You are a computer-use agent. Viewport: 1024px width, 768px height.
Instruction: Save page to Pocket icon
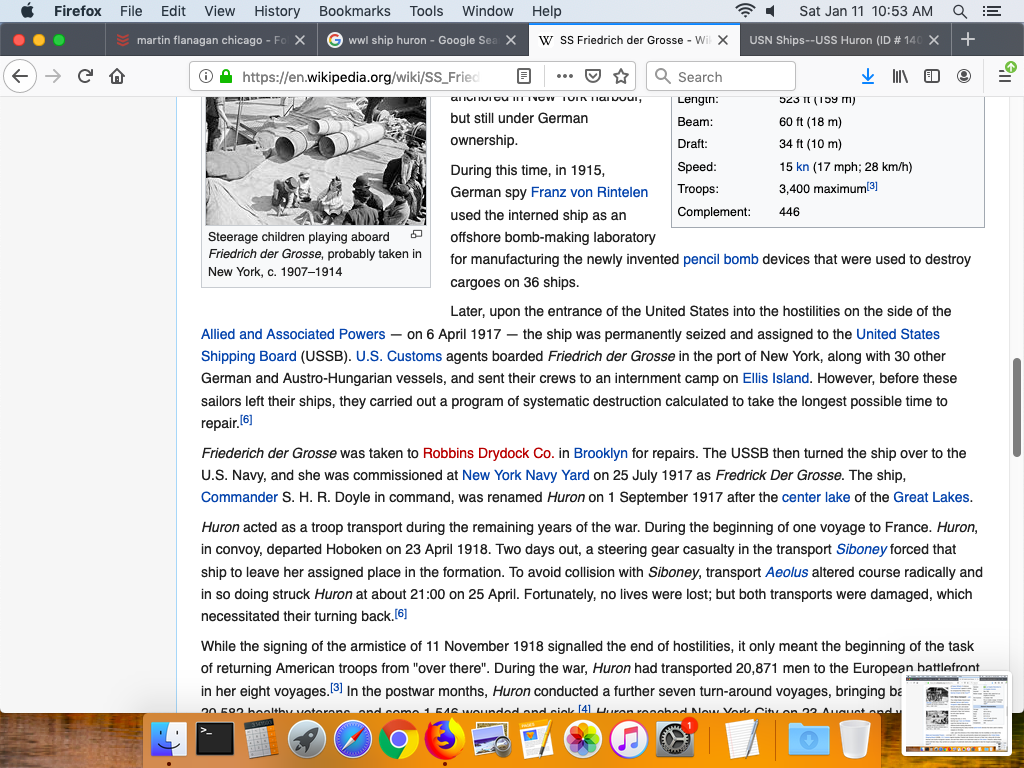[593, 77]
